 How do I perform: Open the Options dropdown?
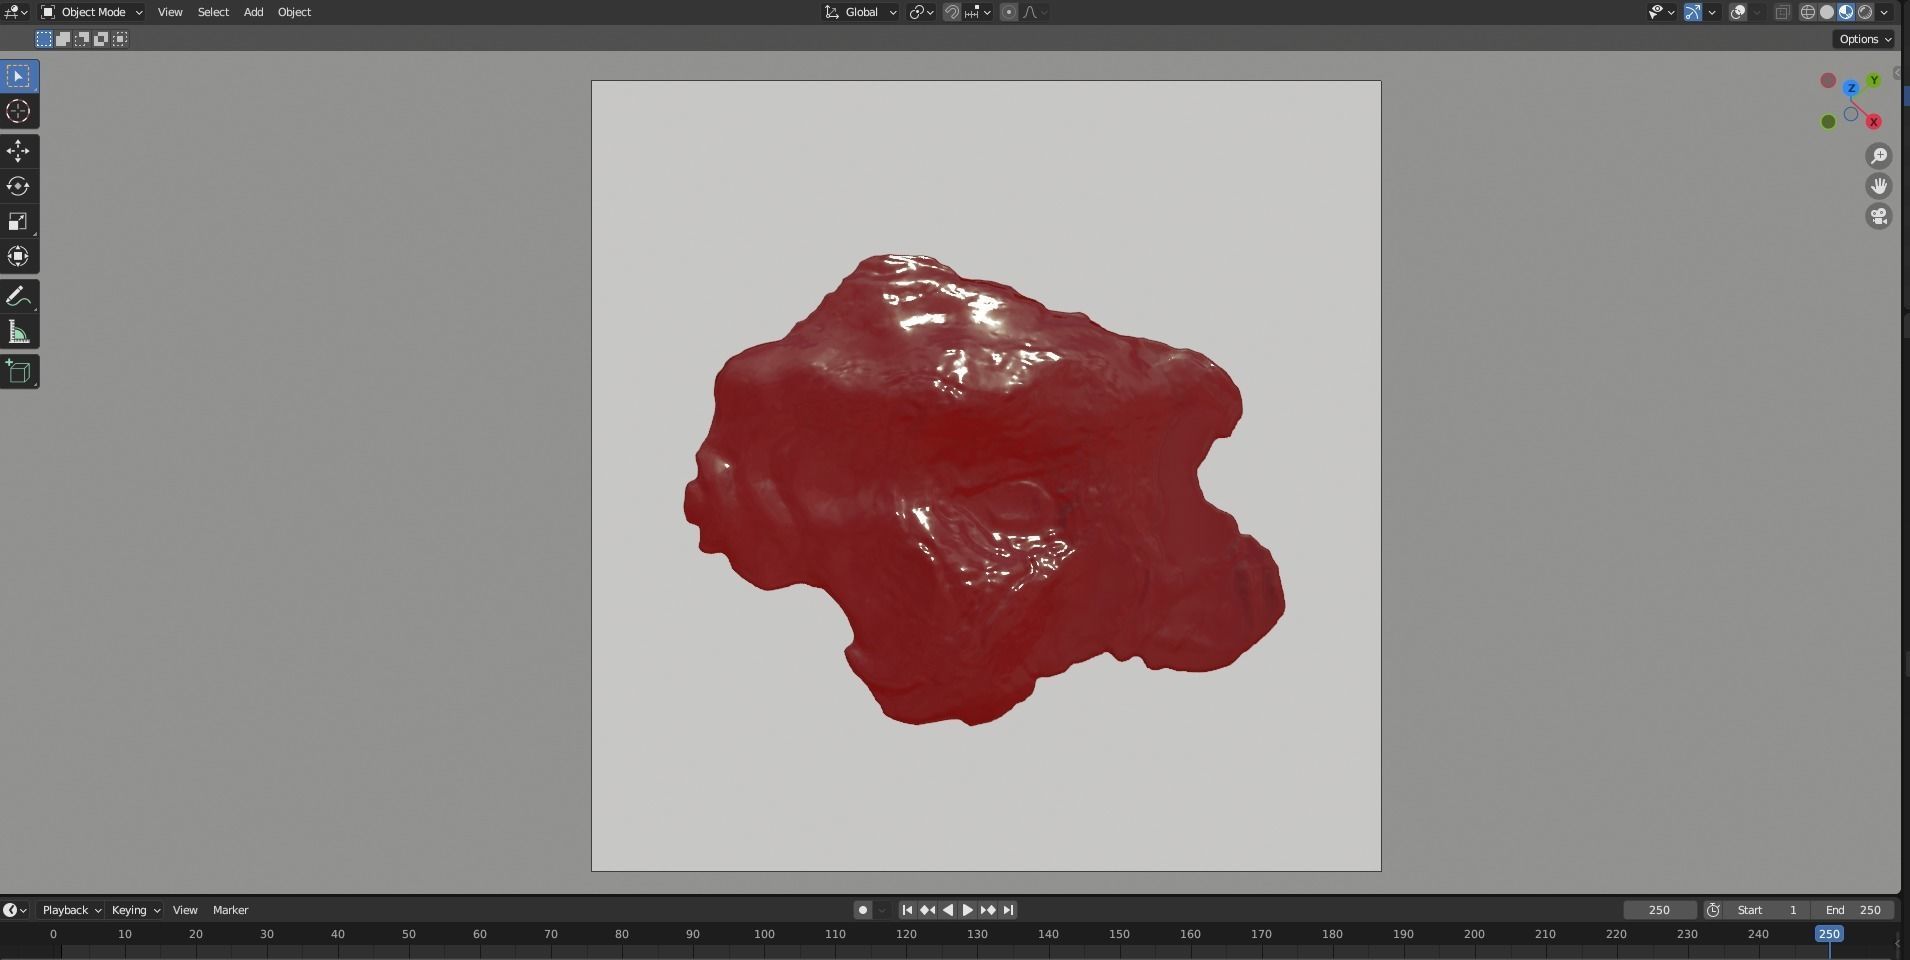1865,39
